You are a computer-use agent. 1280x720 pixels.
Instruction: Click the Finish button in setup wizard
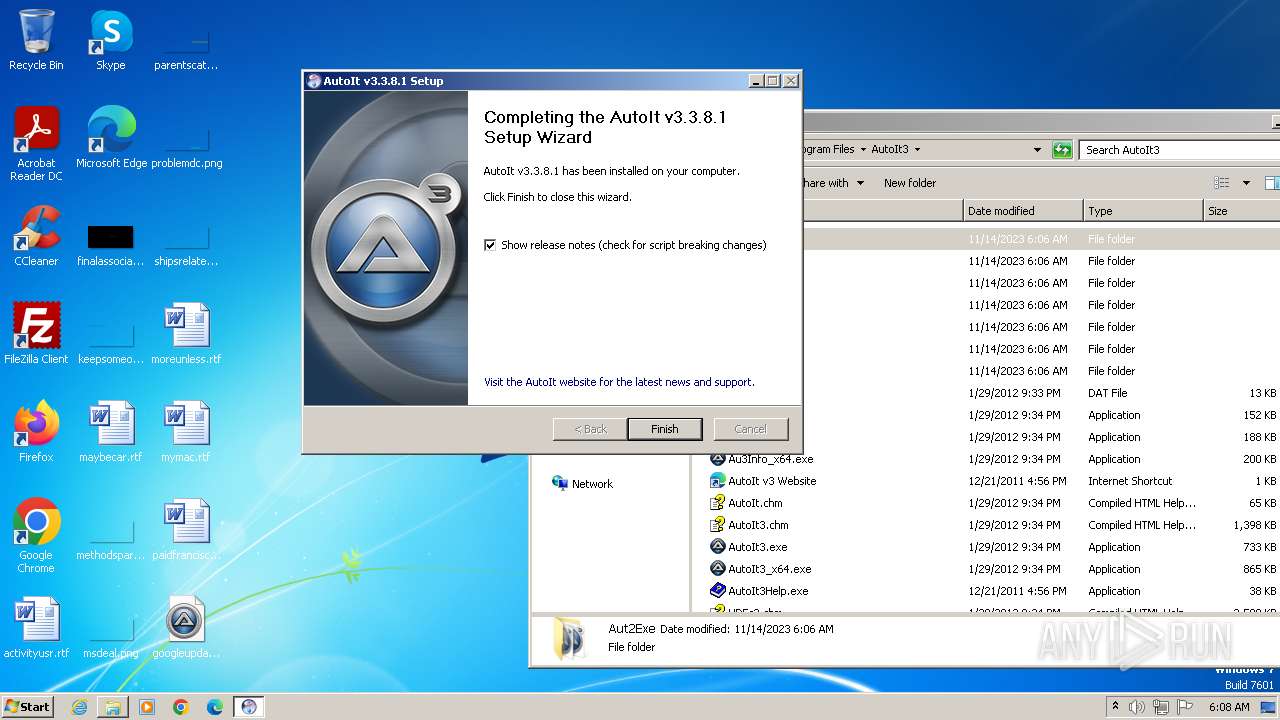click(x=664, y=429)
